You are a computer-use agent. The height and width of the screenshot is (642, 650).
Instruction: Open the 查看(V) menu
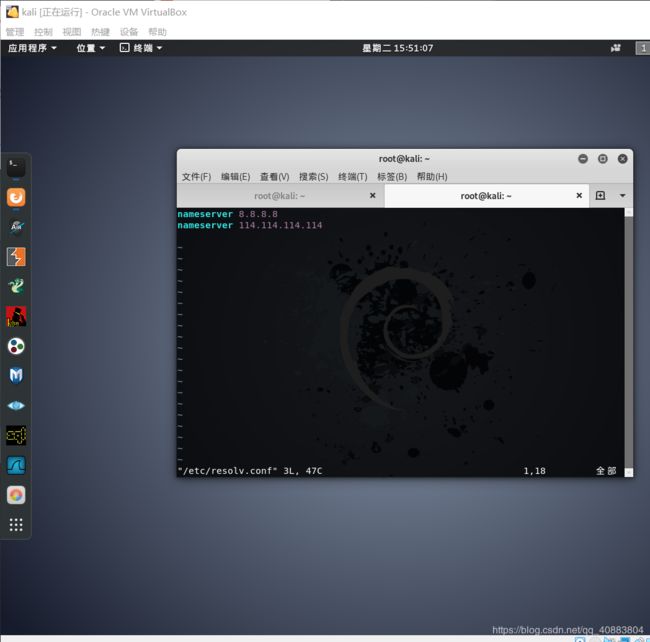point(274,177)
